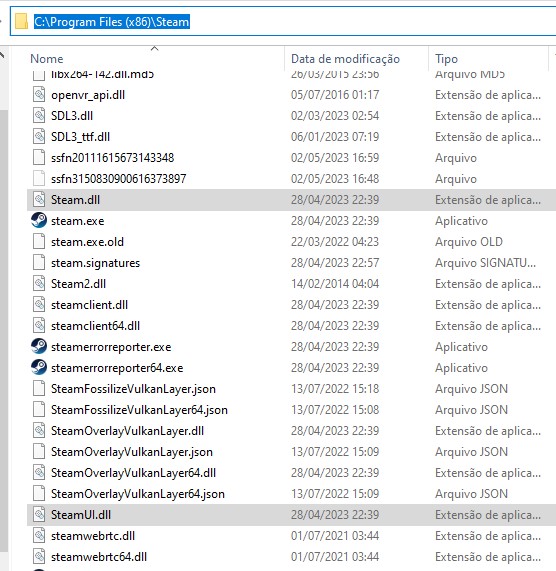Select the file named SteamOverlayVulkanLayer64.dll
The image size is (556, 571).
click(x=133, y=473)
